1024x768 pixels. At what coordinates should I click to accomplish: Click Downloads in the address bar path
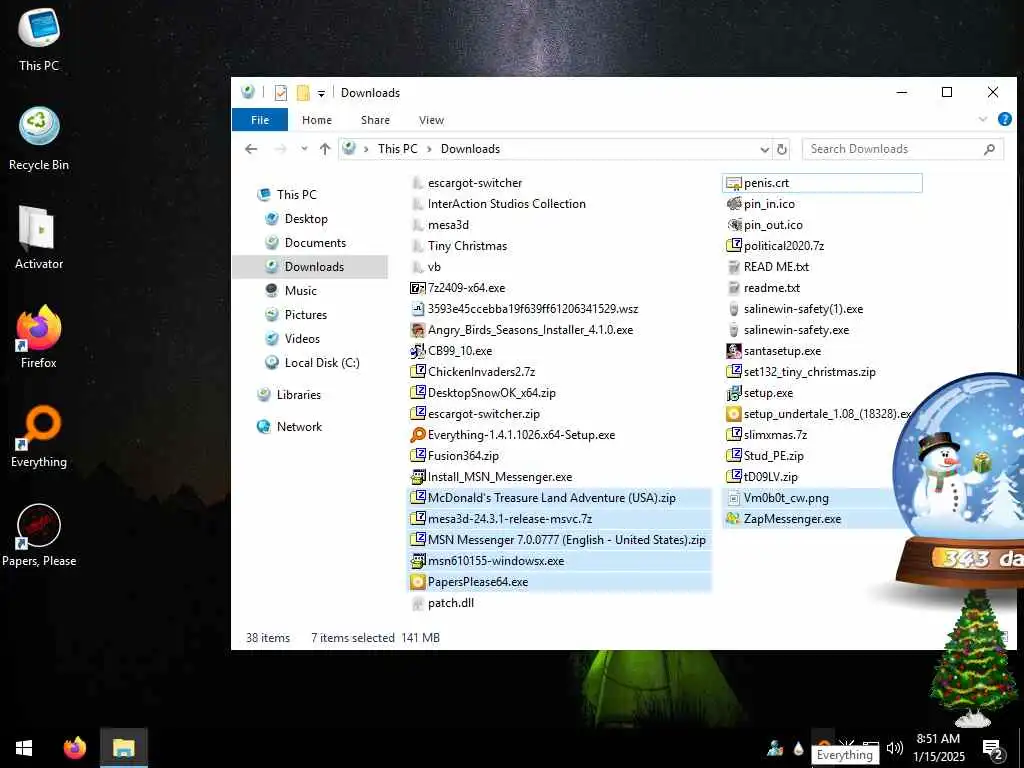470,149
